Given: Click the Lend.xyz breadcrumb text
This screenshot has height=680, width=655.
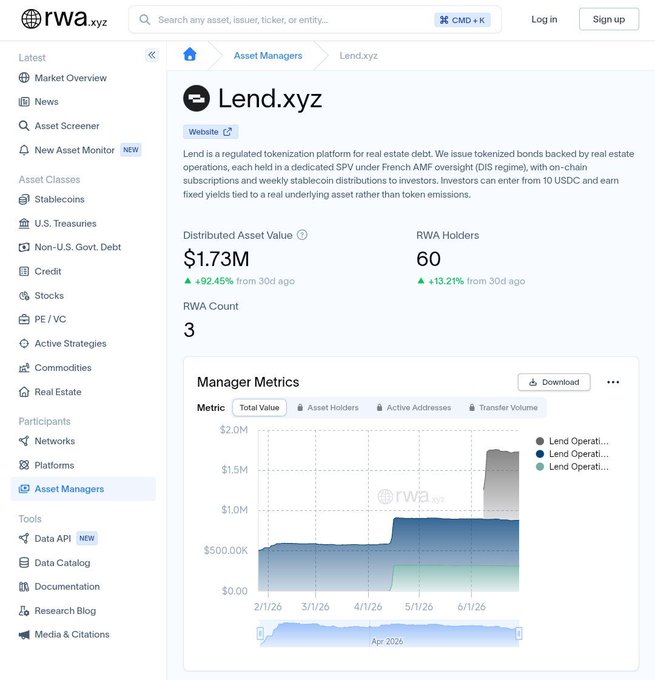Looking at the screenshot, I should (x=358, y=56).
